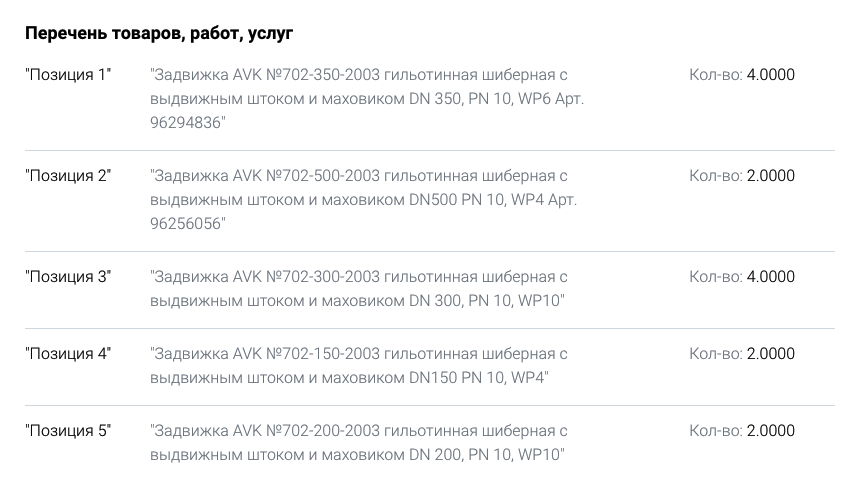Click the AVK №702-500-2003 valve description

363,200
